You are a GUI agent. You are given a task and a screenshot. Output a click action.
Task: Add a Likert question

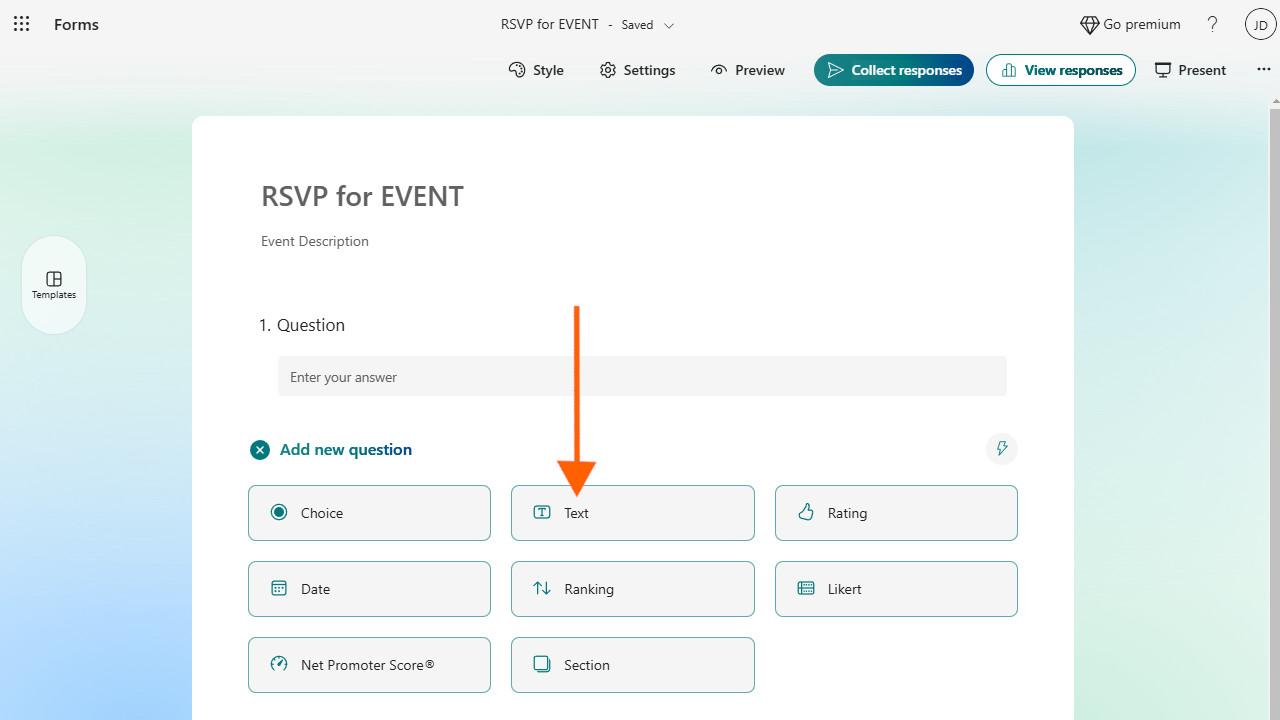(x=896, y=589)
